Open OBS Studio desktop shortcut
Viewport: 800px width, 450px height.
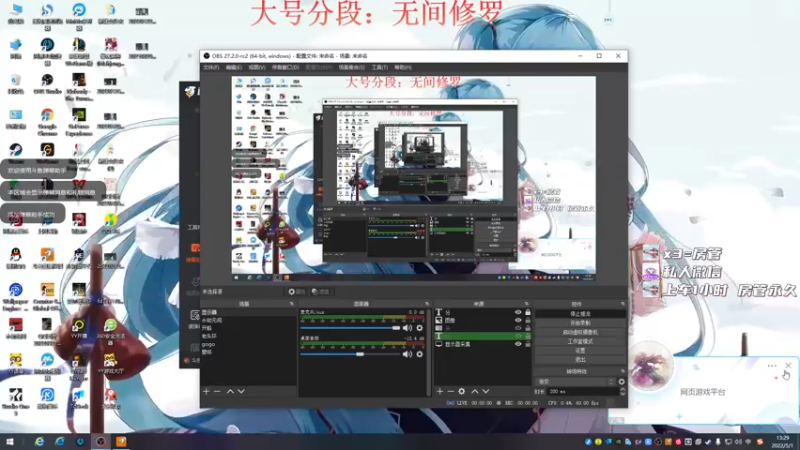point(47,85)
